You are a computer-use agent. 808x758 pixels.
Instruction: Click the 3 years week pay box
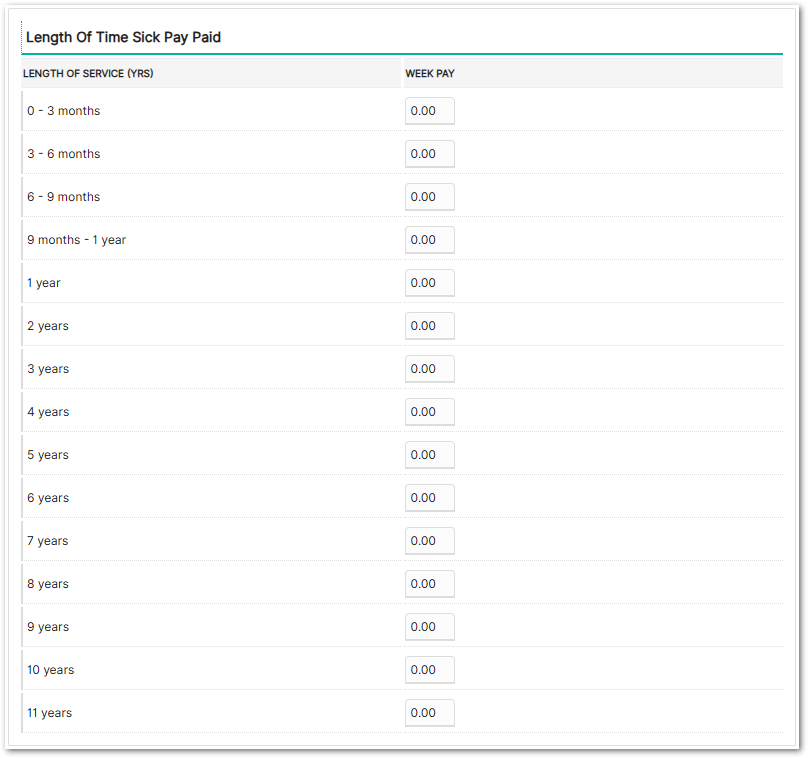coord(430,369)
